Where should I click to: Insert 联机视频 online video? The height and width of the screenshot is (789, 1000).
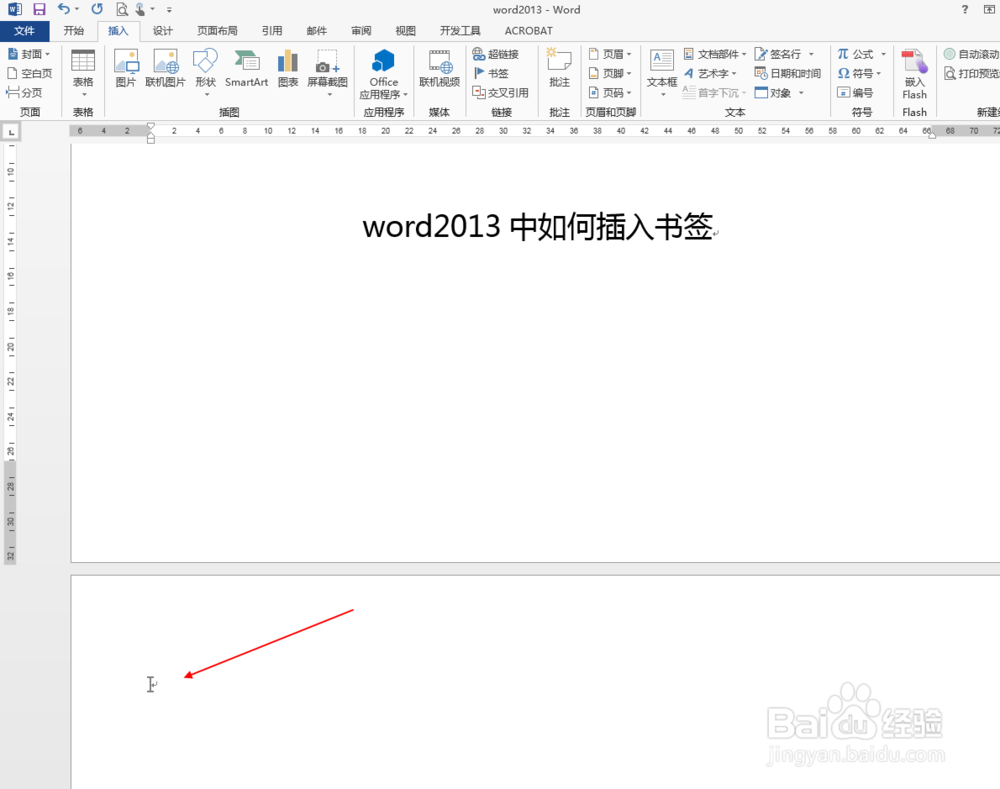[439, 69]
